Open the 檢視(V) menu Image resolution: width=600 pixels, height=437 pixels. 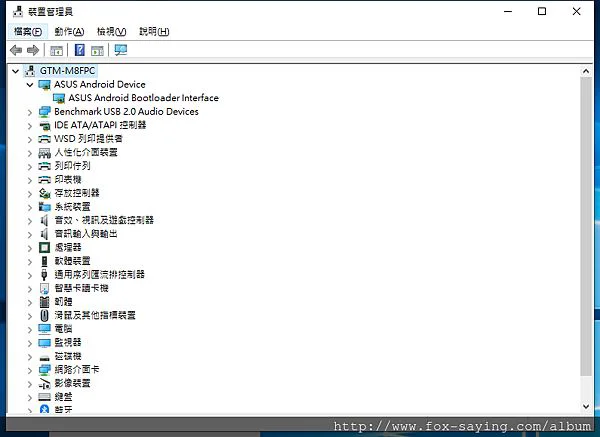[111, 31]
